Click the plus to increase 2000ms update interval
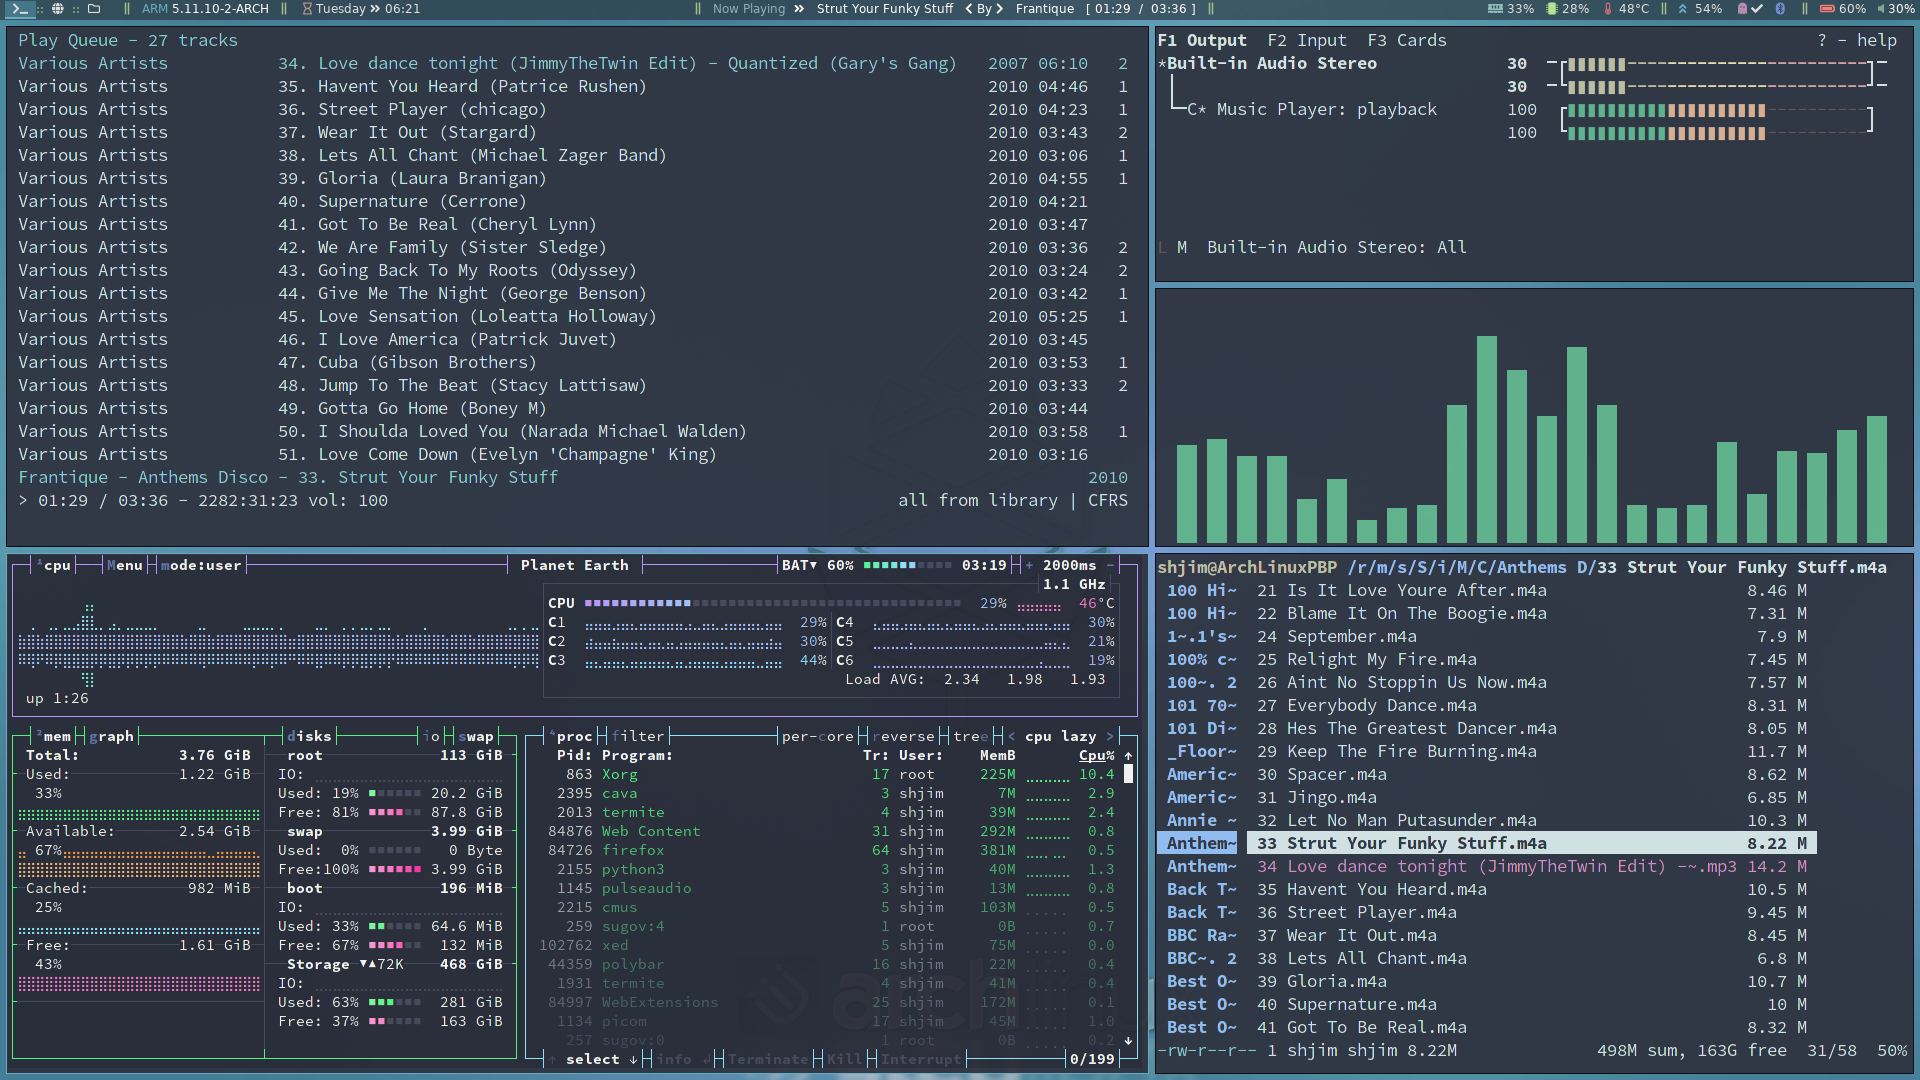The width and height of the screenshot is (1920, 1080). click(x=1029, y=566)
